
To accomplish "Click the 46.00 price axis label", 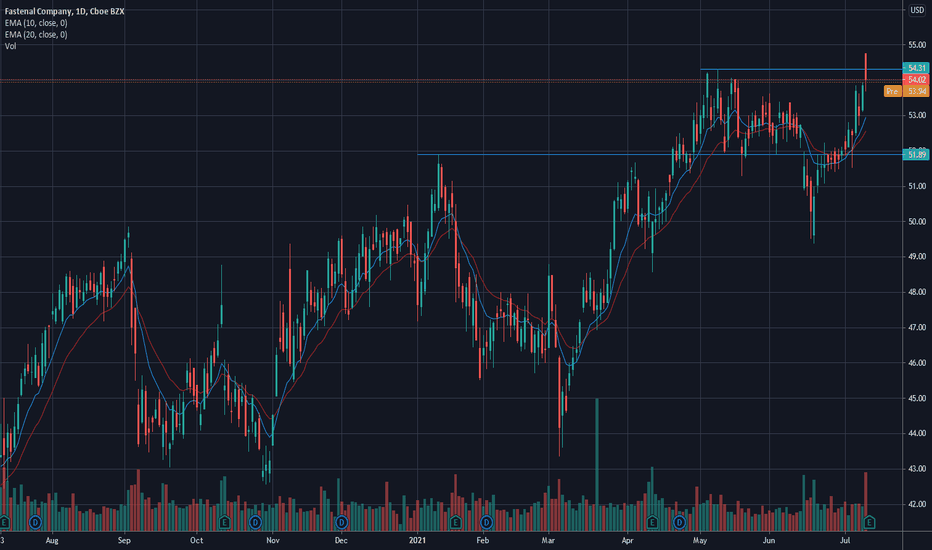I will (x=917, y=363).
